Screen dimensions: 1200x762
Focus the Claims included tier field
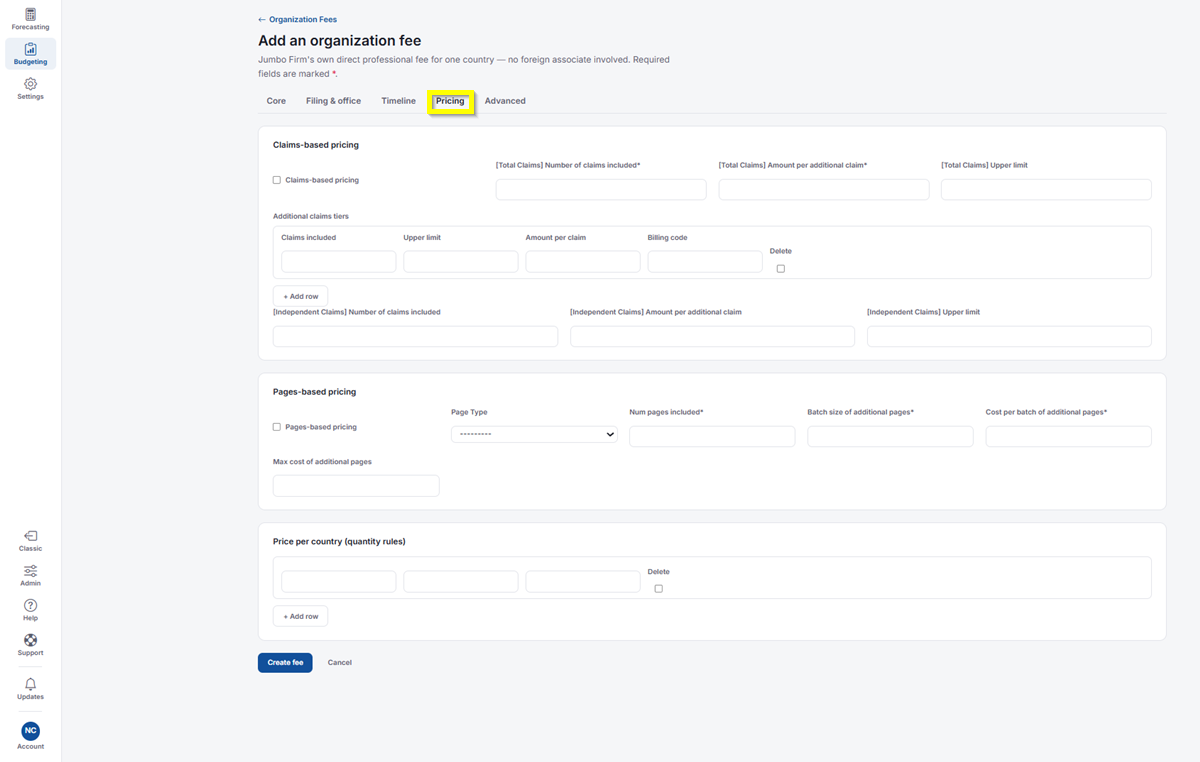(339, 261)
